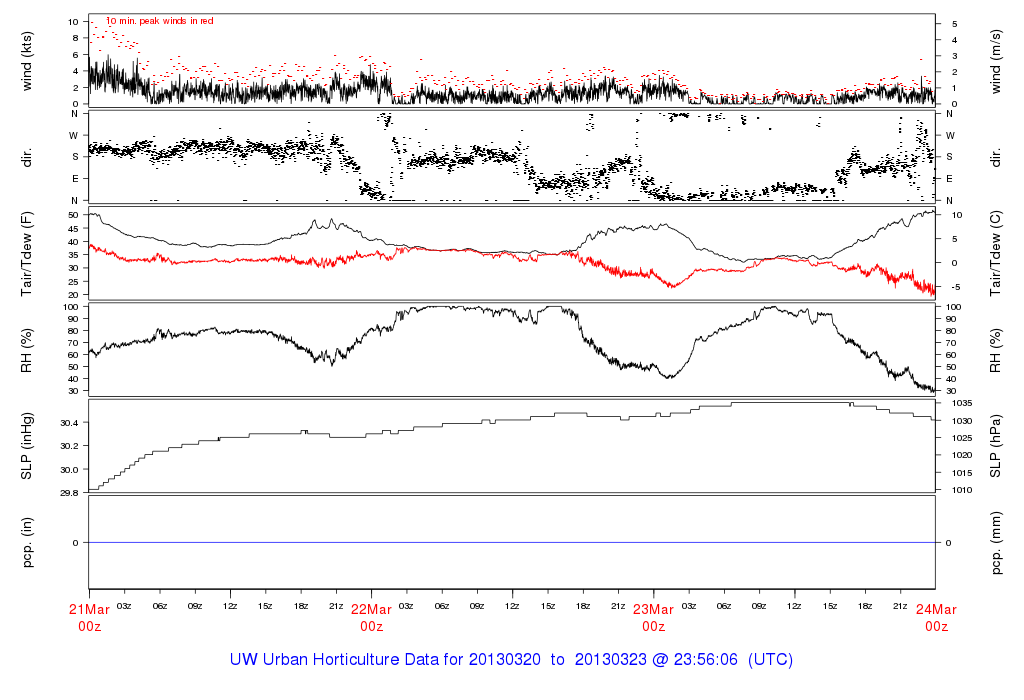Click the '10' tick on wind kts axis

pyautogui.click(x=73, y=22)
